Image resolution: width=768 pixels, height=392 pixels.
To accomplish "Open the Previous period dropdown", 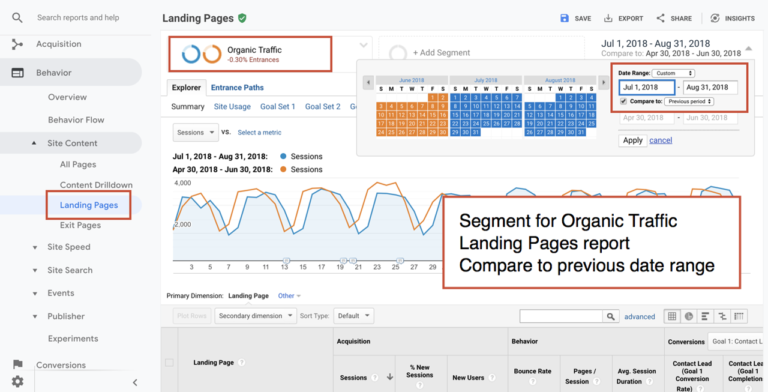I will coord(689,101).
